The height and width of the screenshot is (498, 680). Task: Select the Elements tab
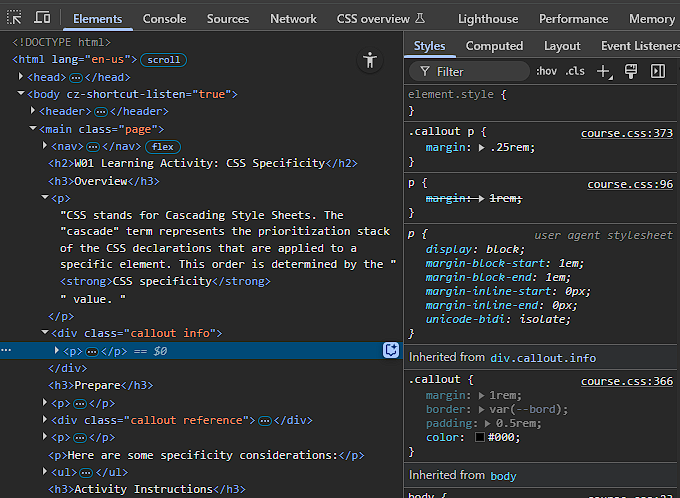(98, 19)
